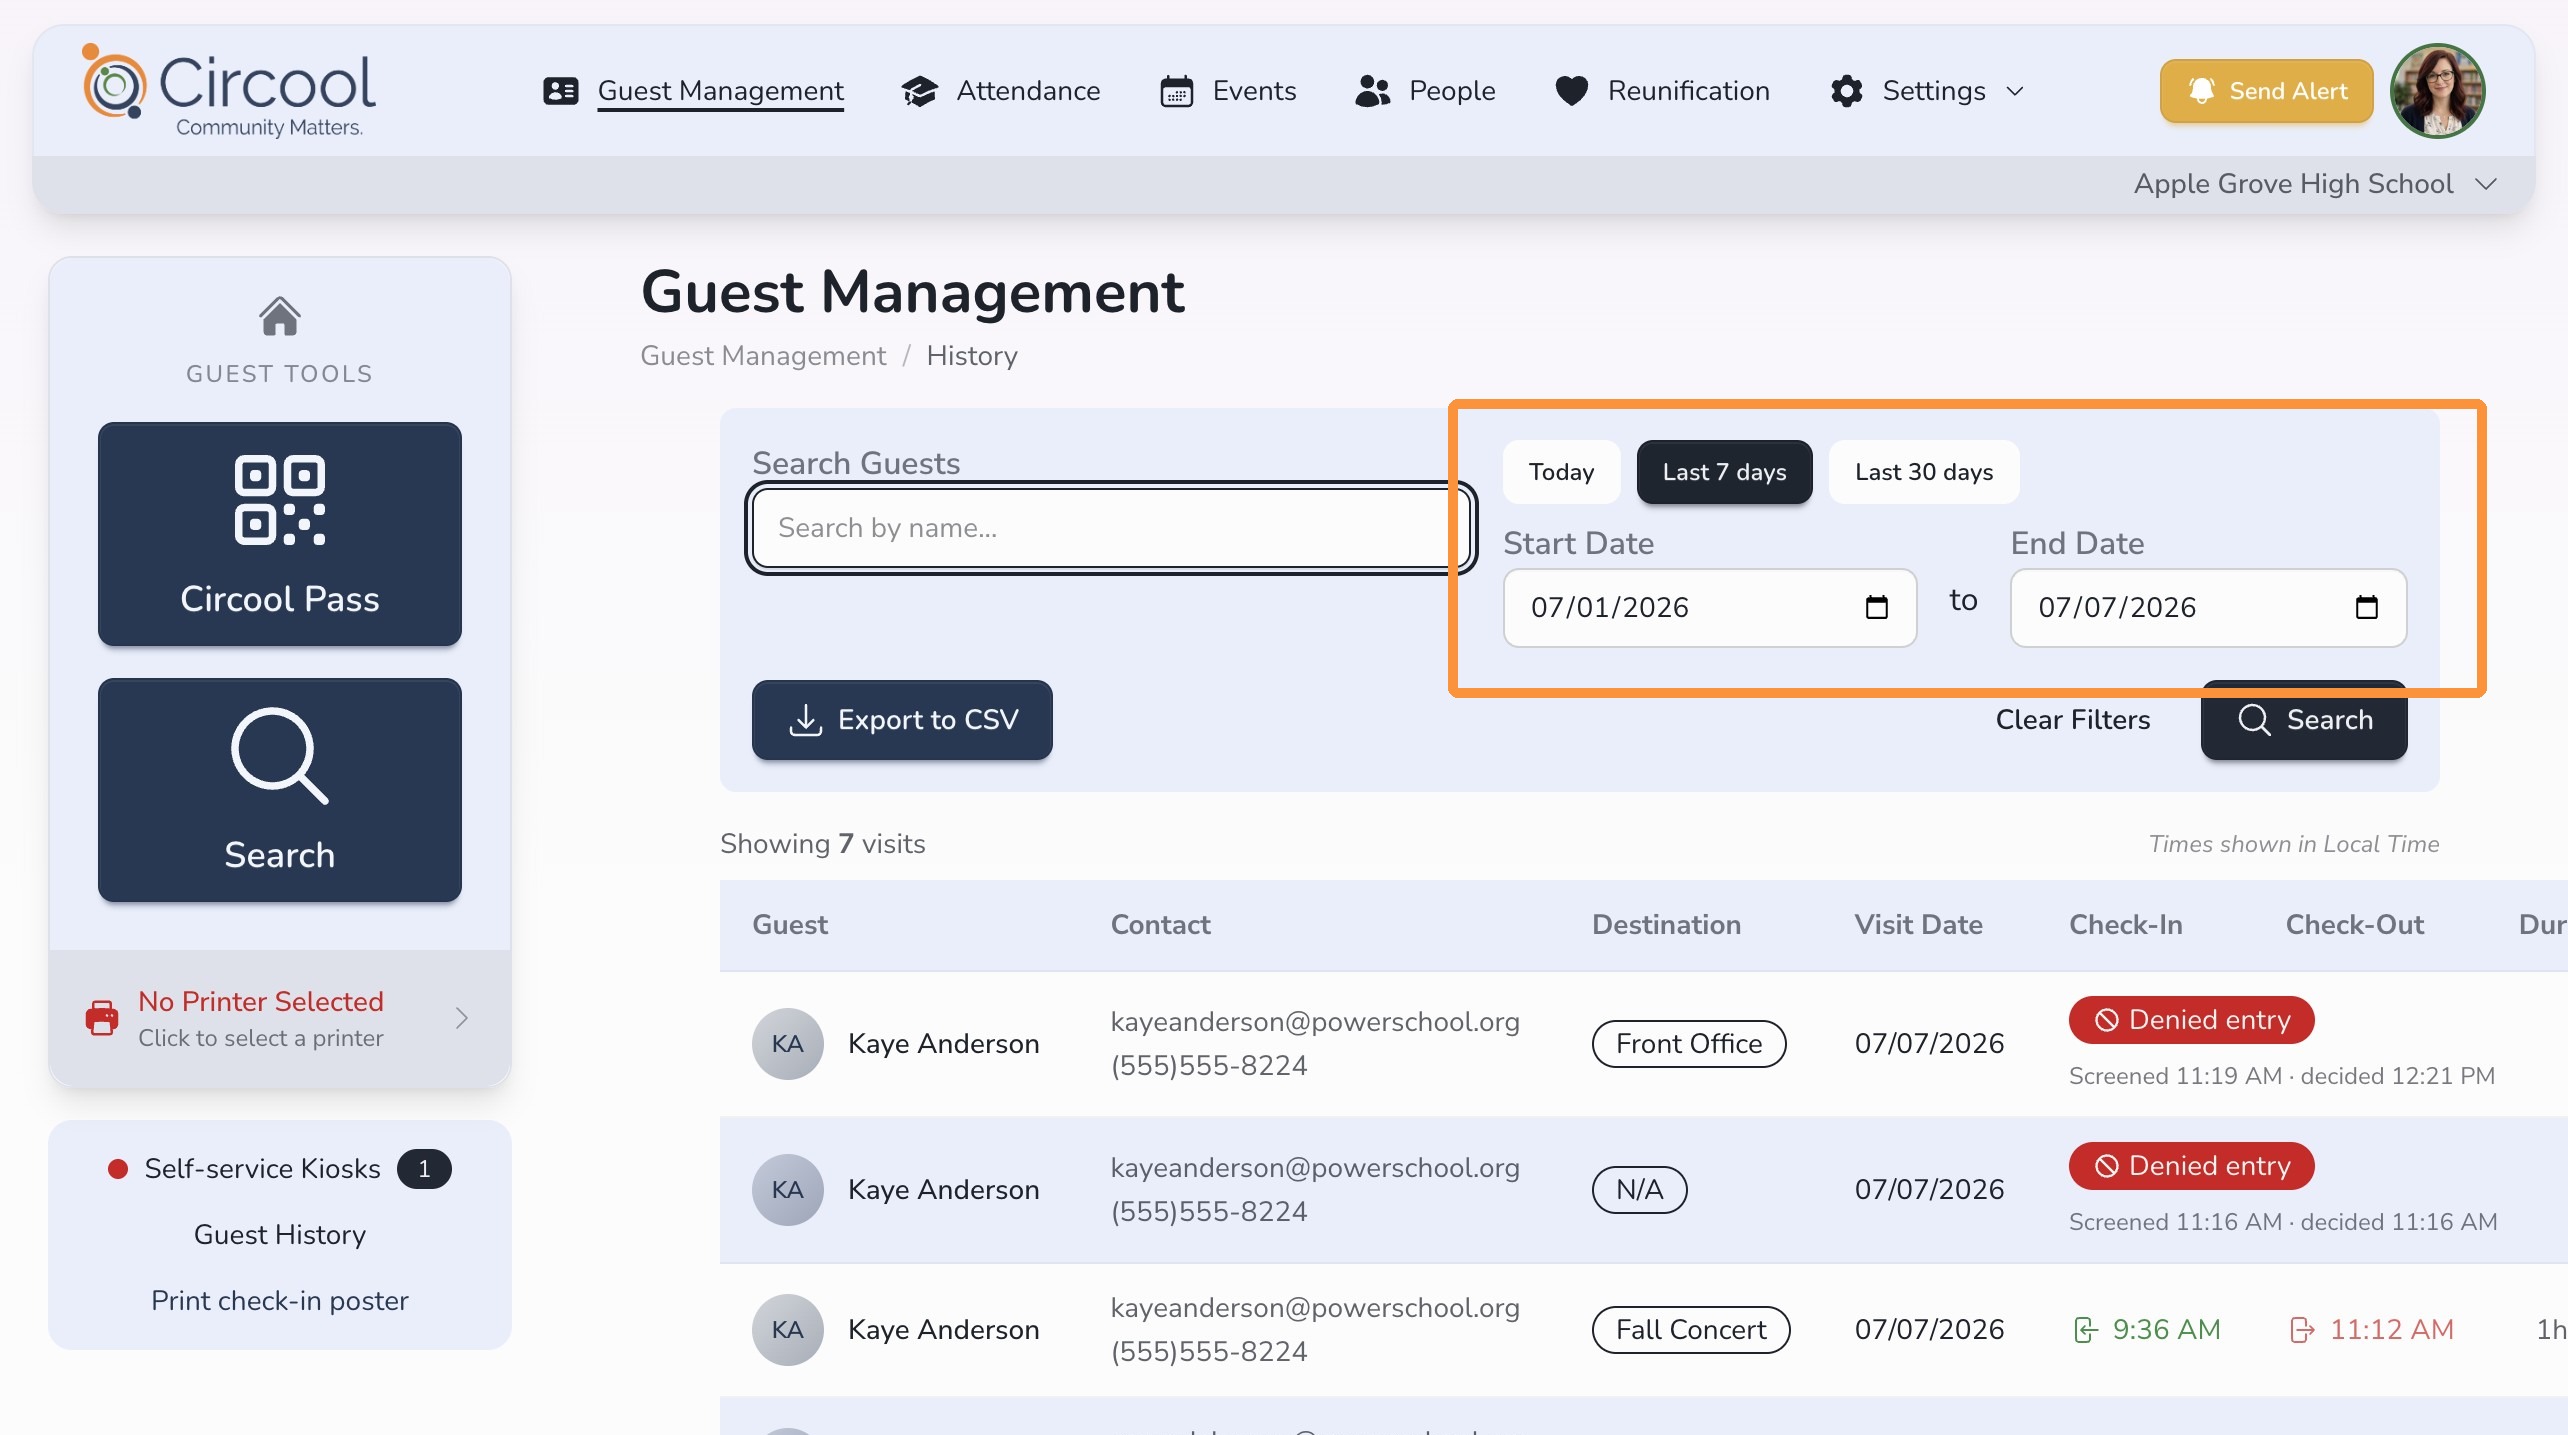Image resolution: width=2568 pixels, height=1435 pixels.
Task: Click the Check-Out column header
Action: click(x=2354, y=925)
